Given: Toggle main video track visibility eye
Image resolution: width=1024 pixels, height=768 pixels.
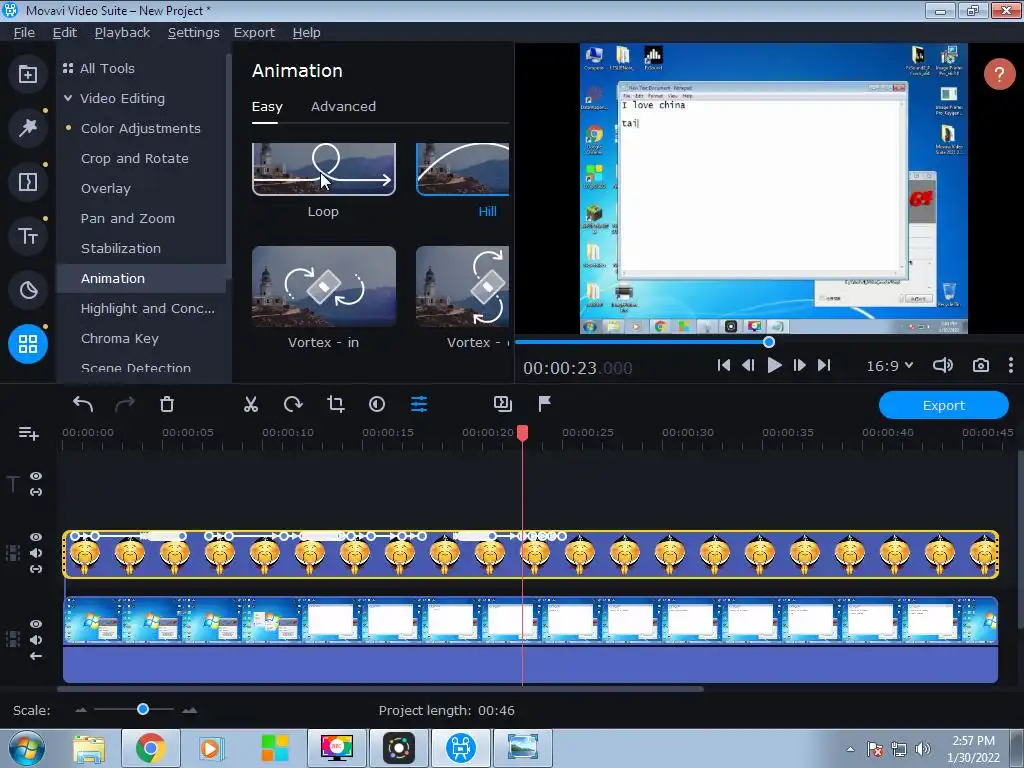Looking at the screenshot, I should coord(36,624).
